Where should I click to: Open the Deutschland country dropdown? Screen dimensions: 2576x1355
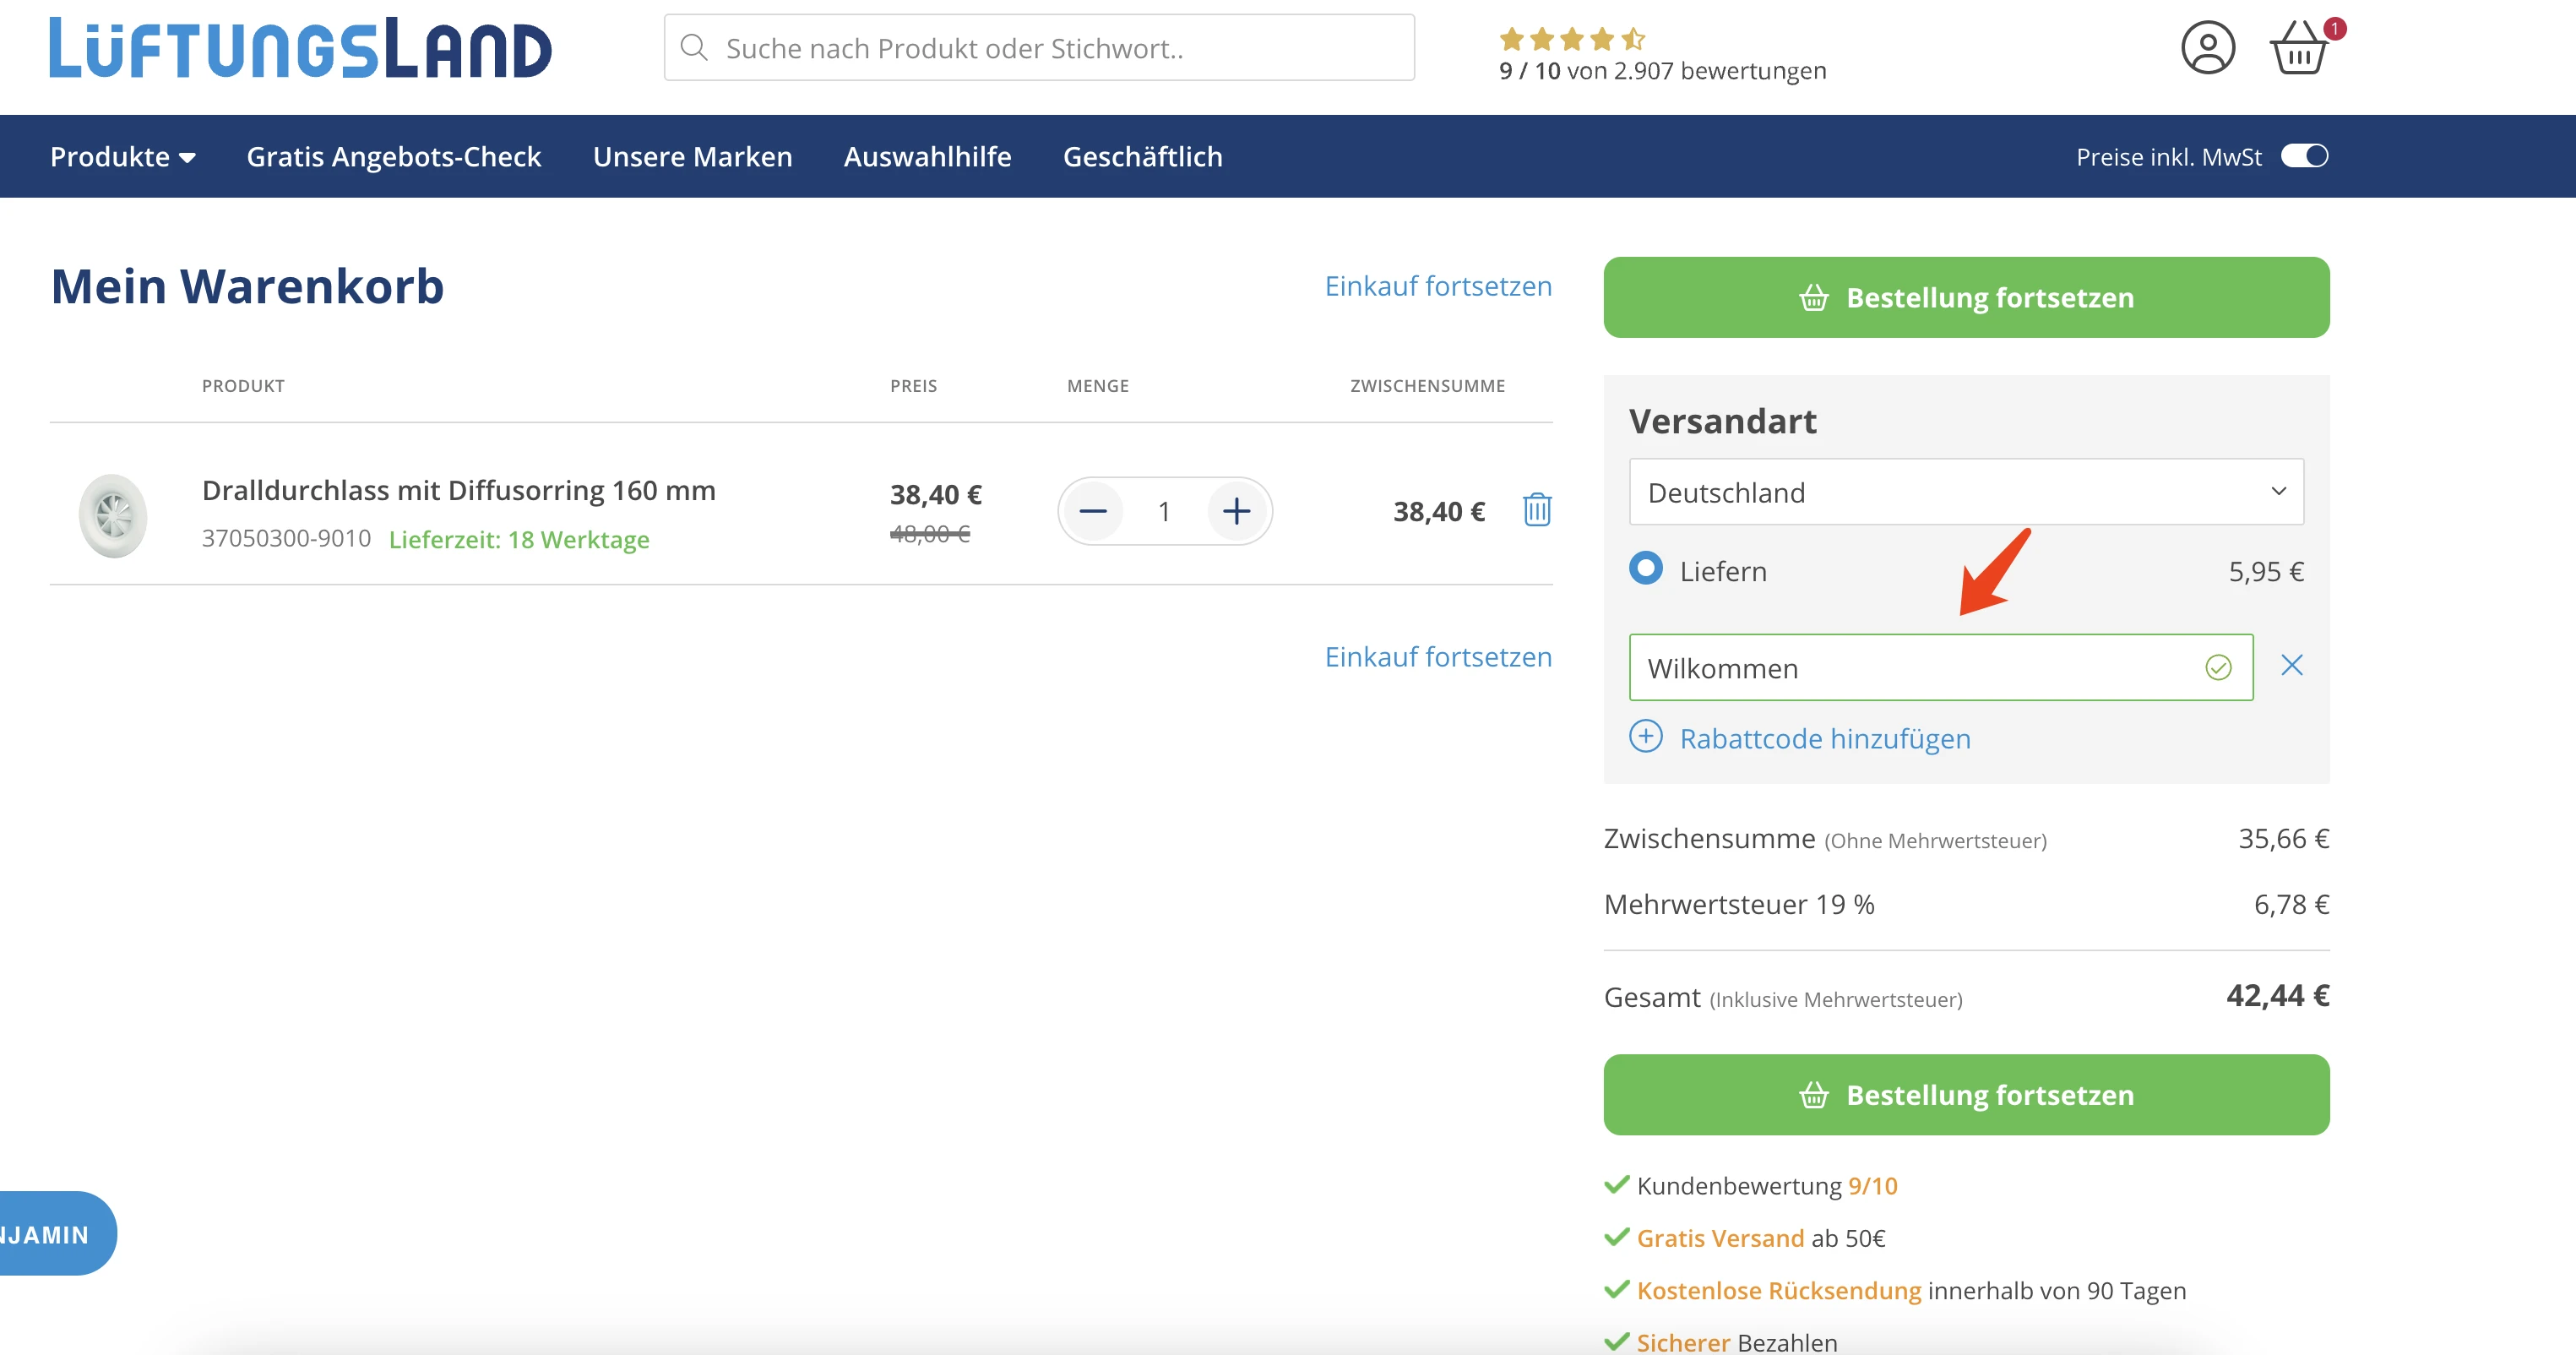1966,491
